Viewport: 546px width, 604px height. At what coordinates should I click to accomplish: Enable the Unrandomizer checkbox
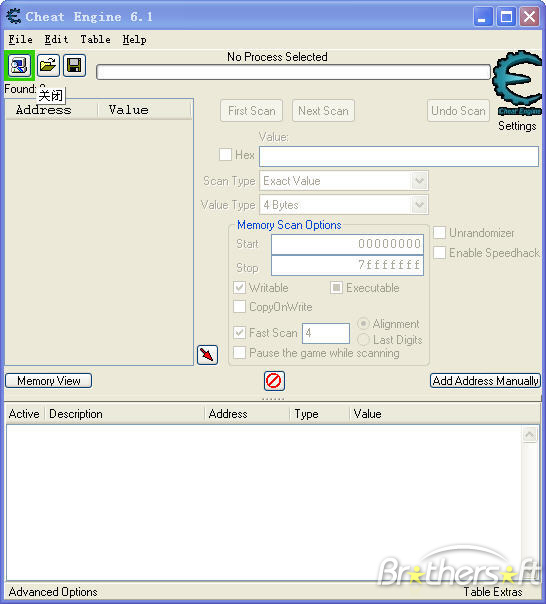(x=439, y=233)
